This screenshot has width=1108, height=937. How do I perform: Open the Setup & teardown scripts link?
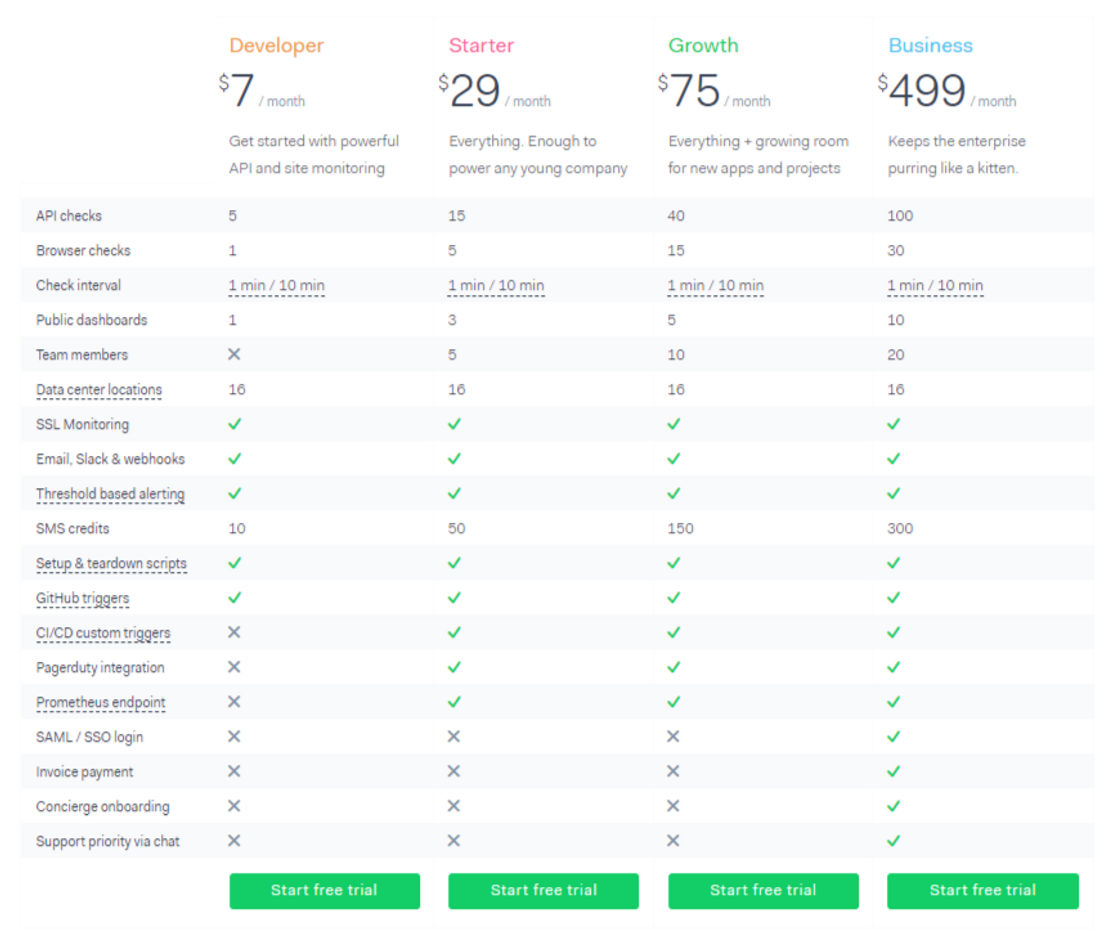(112, 564)
